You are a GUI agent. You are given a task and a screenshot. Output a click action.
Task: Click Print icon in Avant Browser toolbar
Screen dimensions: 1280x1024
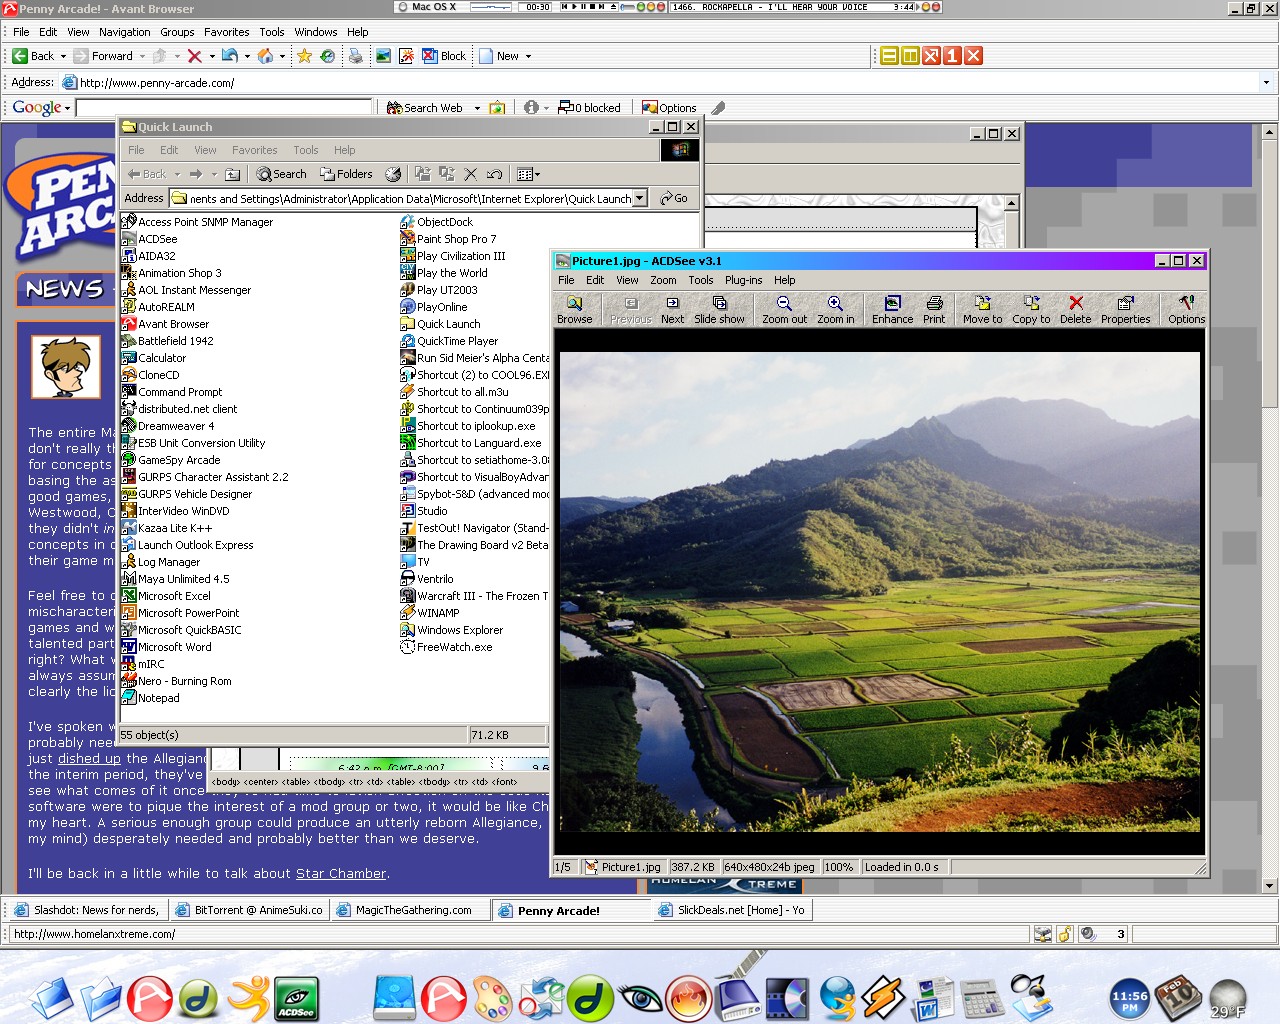click(355, 56)
